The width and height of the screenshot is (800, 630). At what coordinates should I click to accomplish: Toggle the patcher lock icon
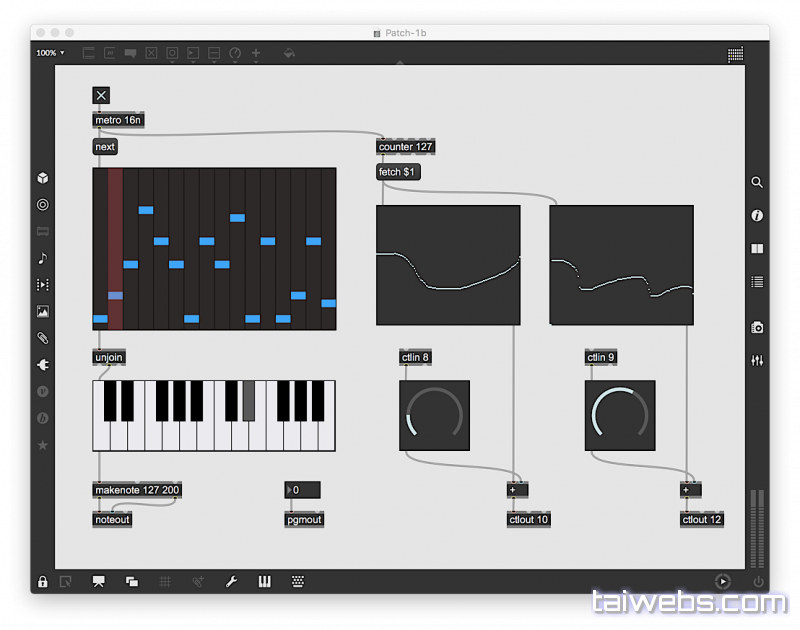pyautogui.click(x=42, y=581)
